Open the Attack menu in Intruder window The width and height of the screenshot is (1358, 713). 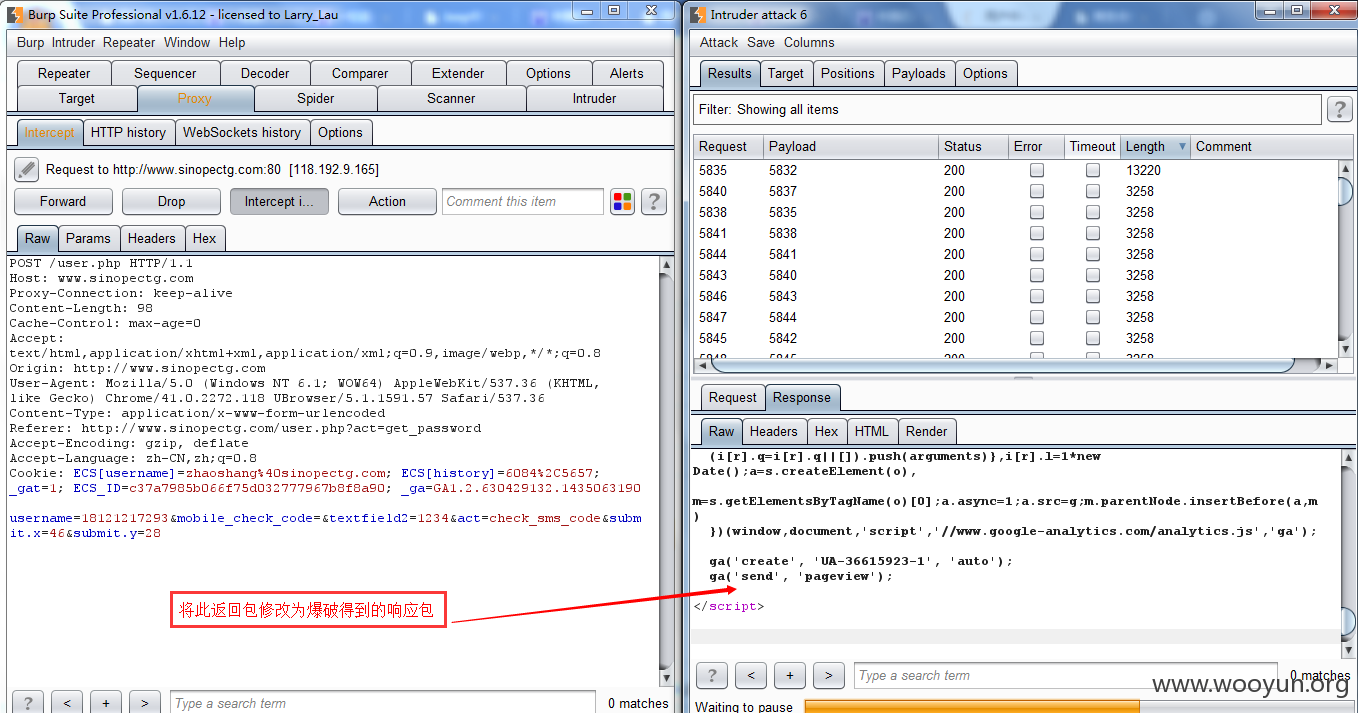coord(719,42)
